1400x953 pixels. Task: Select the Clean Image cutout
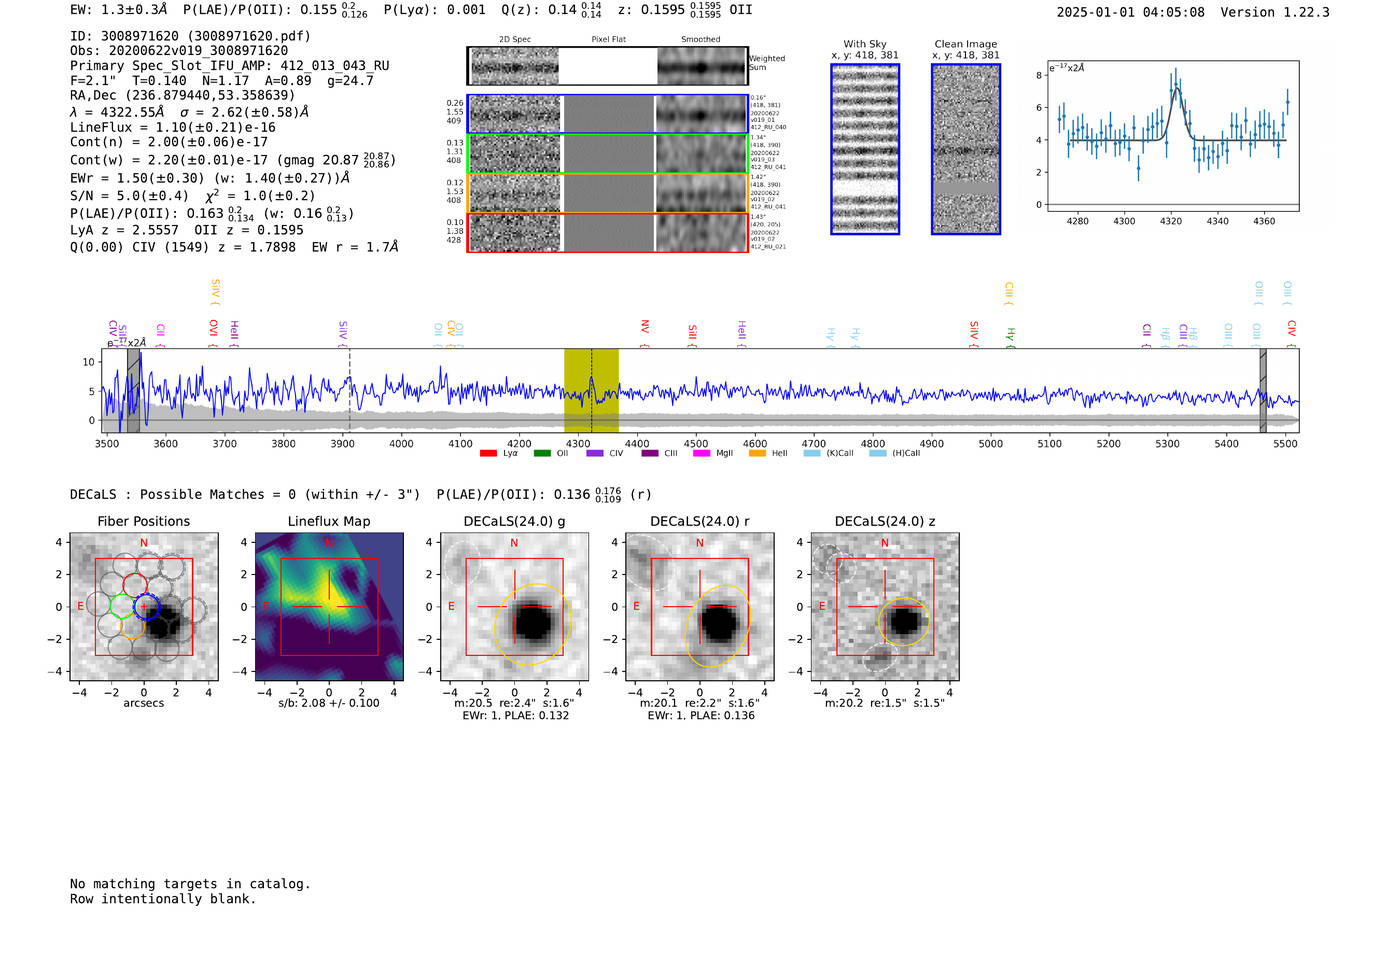tap(966, 149)
